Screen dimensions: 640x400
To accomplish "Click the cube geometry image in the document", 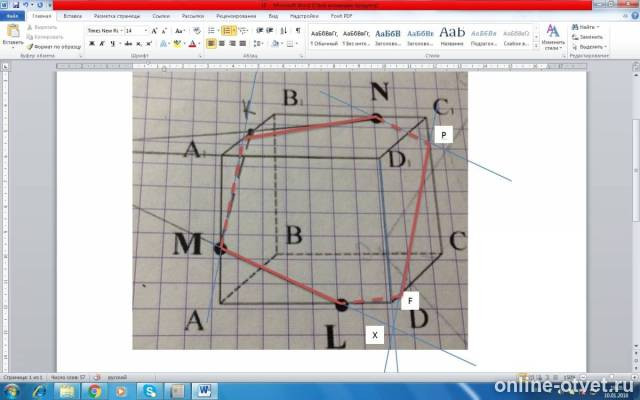I will click(x=300, y=210).
